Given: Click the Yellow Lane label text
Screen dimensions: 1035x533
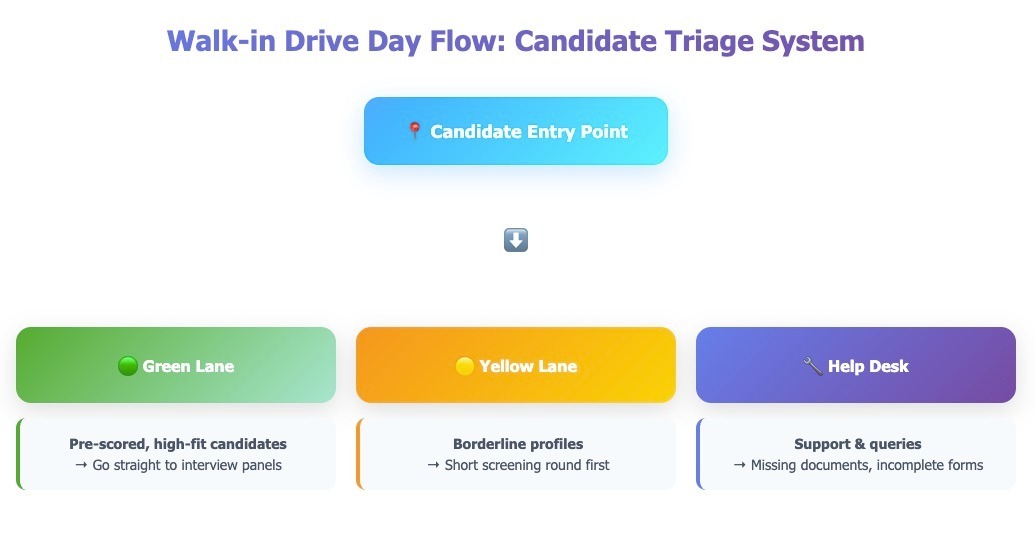Looking at the screenshot, I should click(x=528, y=366).
